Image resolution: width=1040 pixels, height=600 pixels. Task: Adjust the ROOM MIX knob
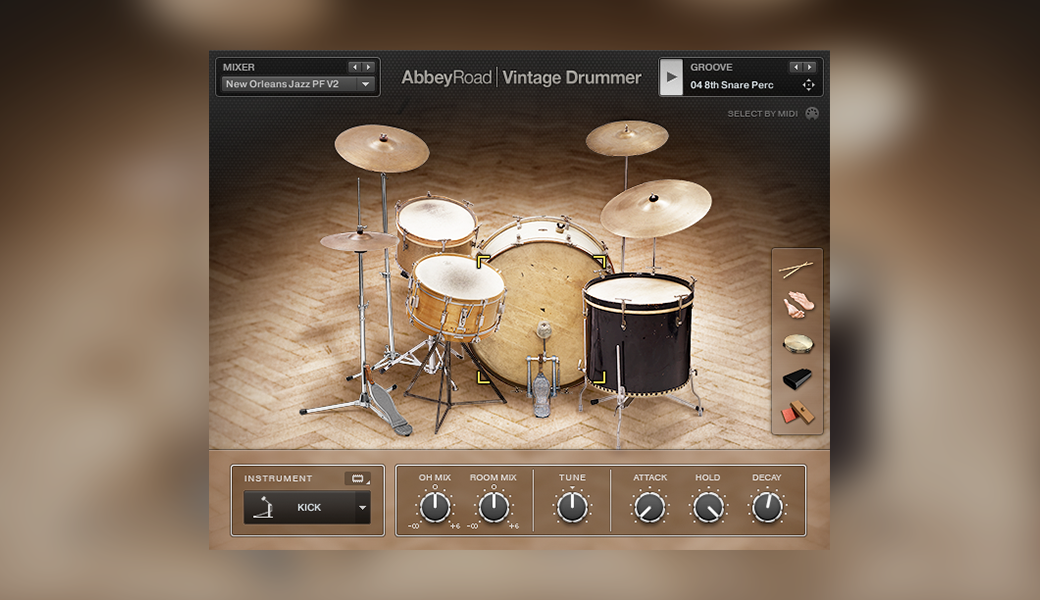493,507
